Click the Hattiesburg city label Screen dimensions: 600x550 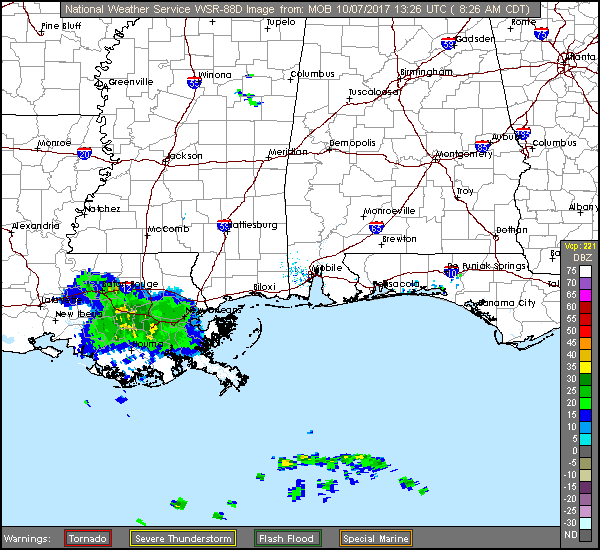tap(254, 225)
